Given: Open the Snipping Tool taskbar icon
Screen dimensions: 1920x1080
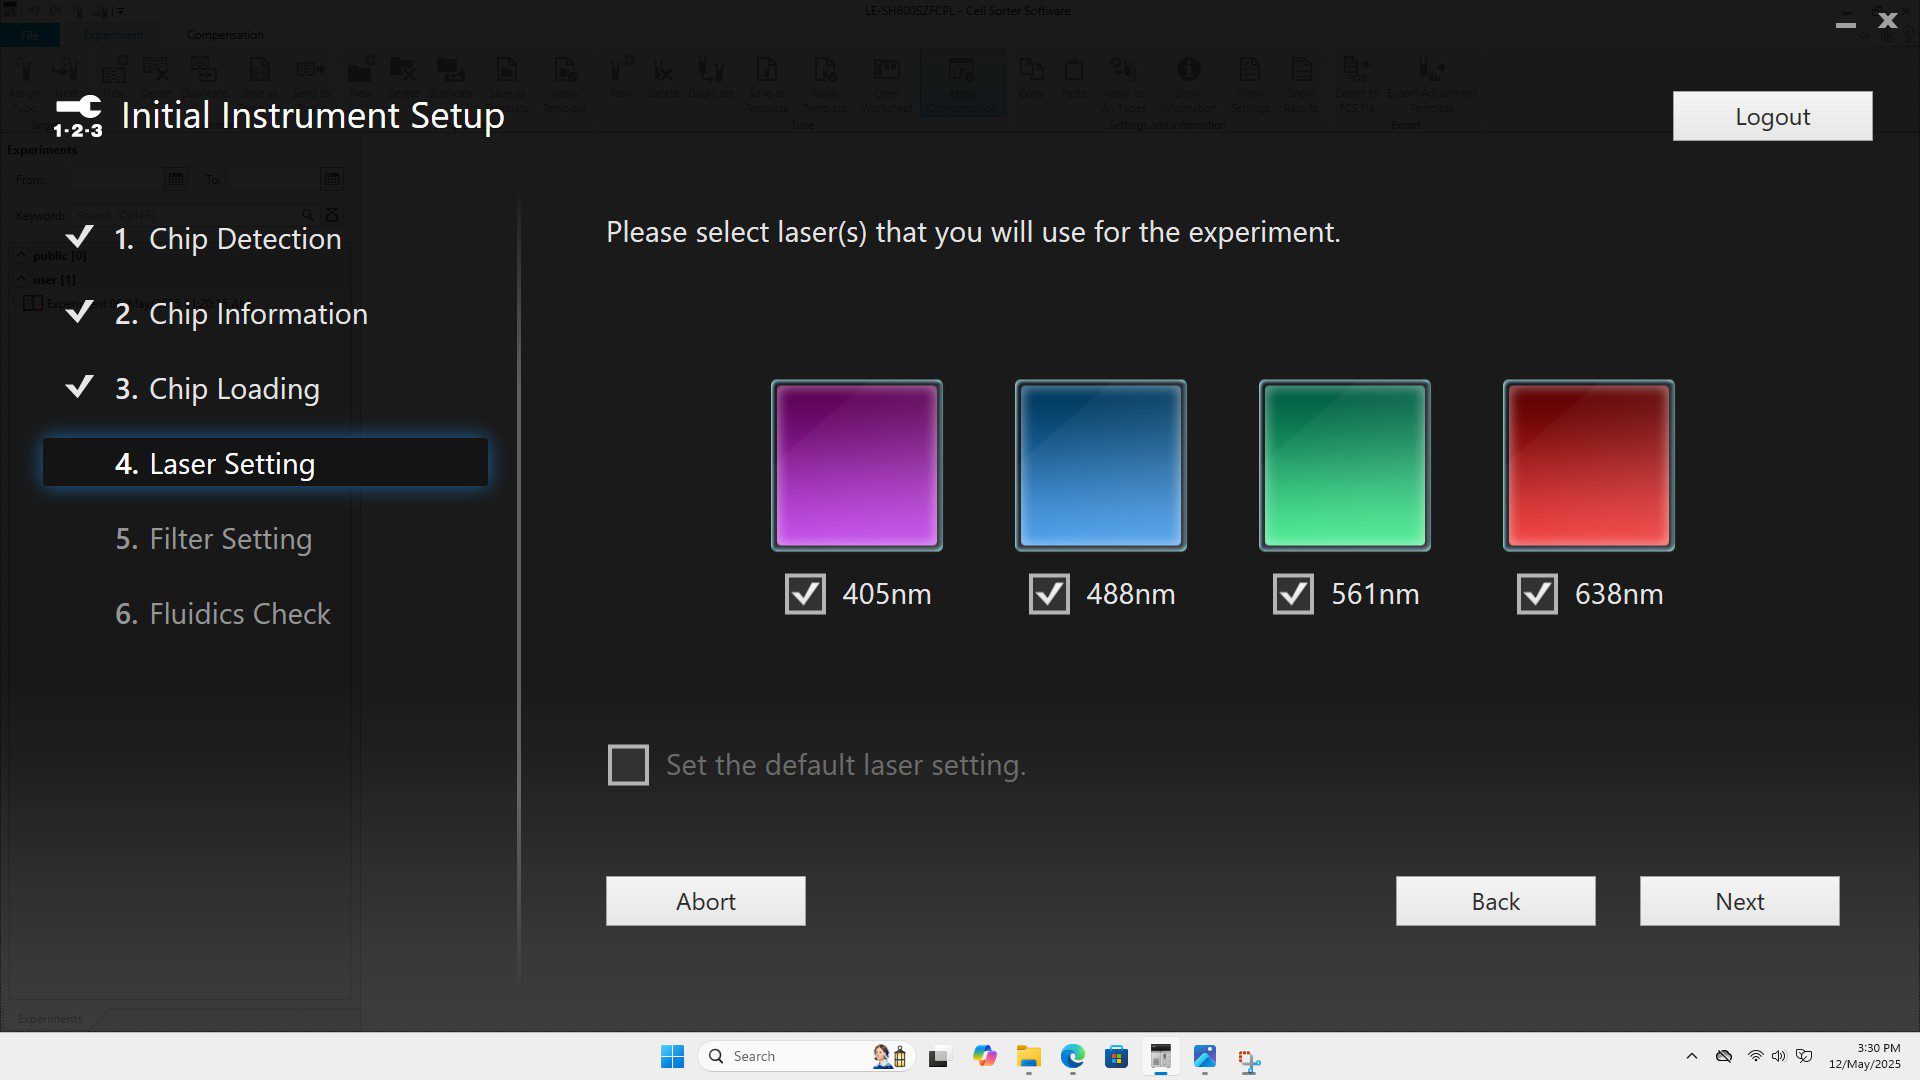Looking at the screenshot, I should pos(1248,1058).
